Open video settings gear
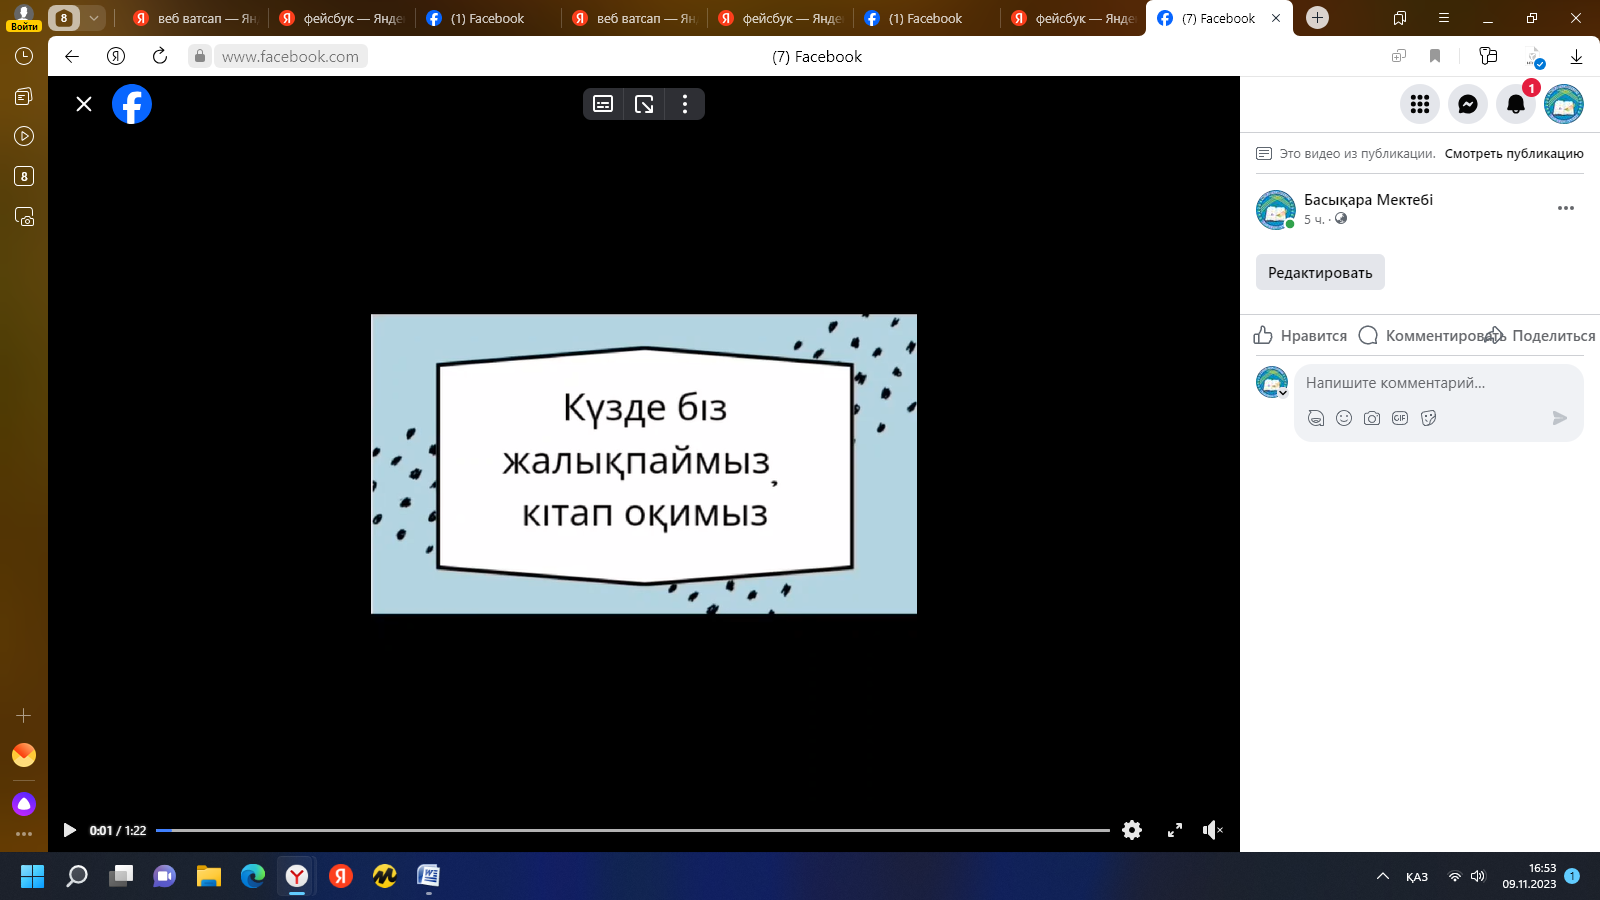 (1132, 830)
